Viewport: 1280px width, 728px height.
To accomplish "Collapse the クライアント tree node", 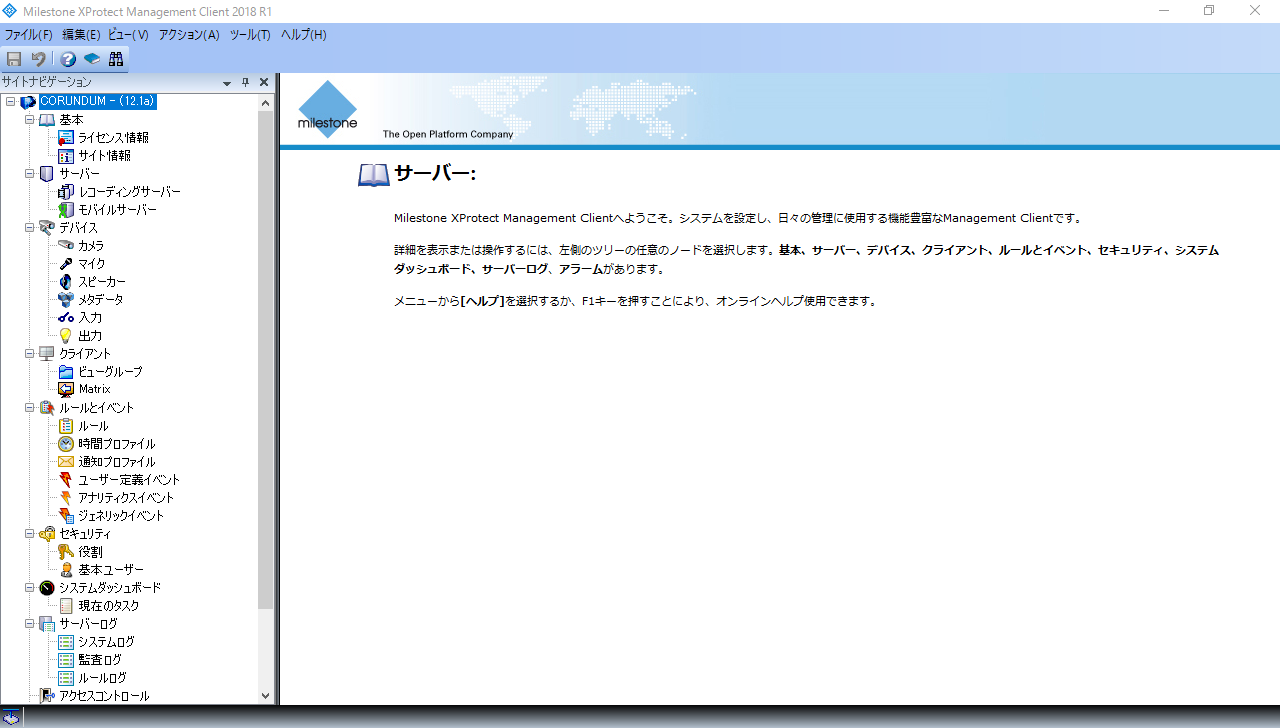I will (29, 354).
